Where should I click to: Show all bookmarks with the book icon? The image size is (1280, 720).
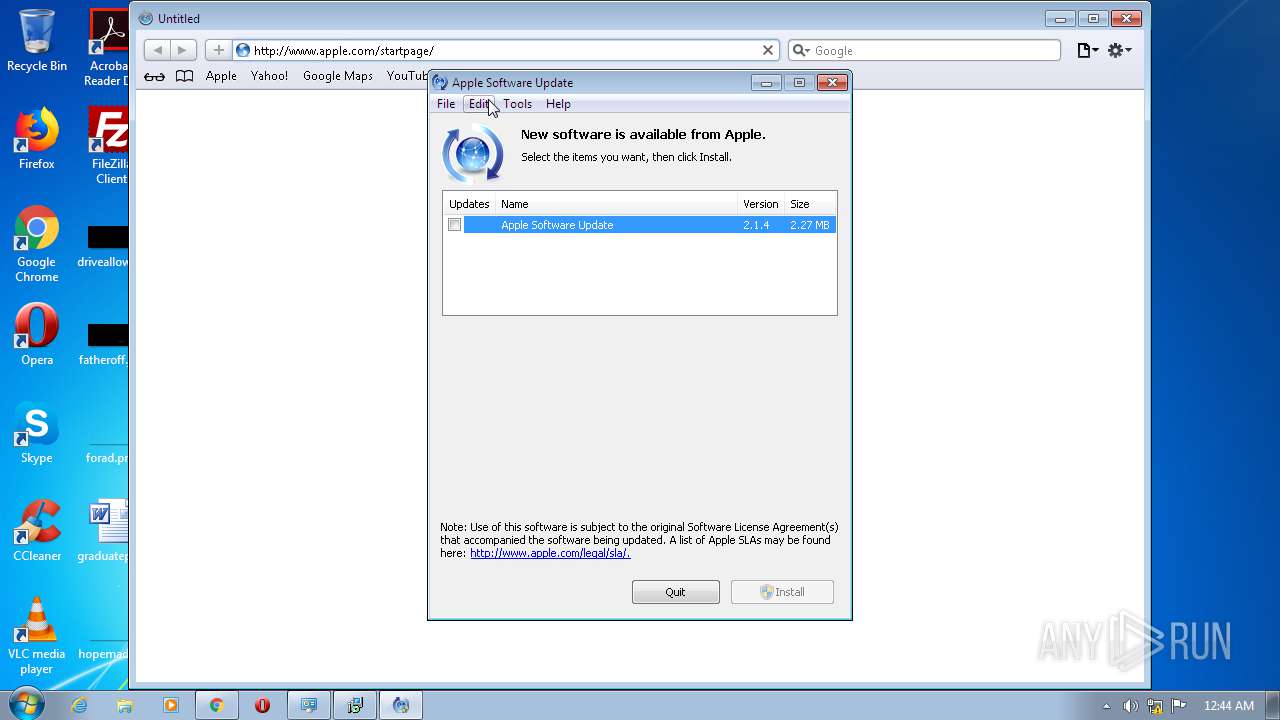coord(184,76)
